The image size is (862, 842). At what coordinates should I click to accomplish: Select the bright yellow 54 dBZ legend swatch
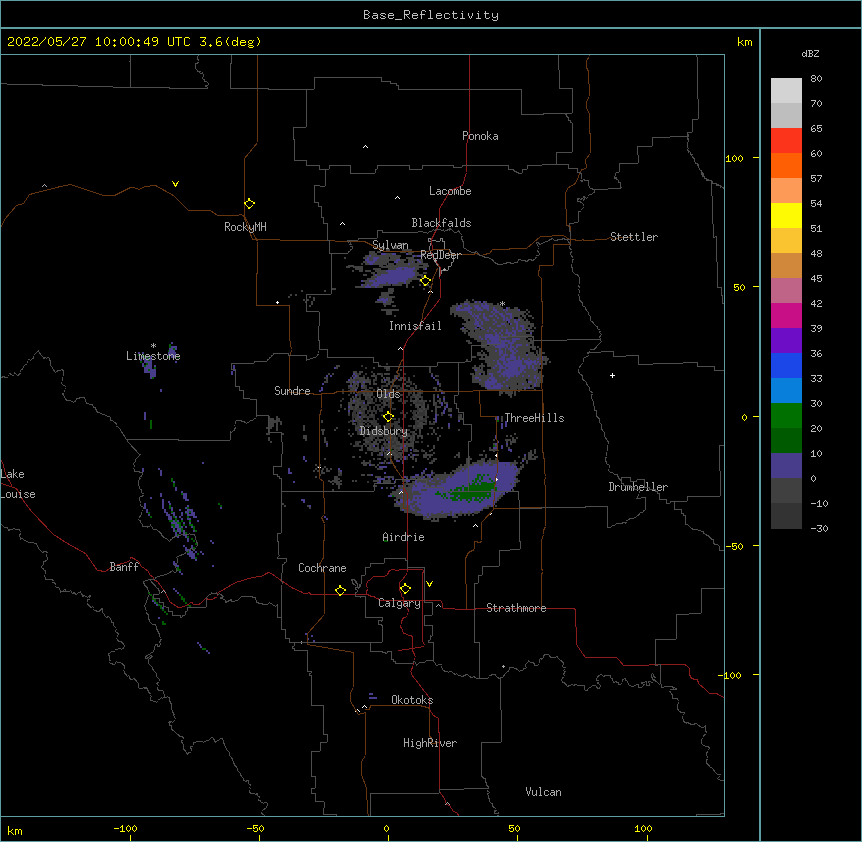tap(786, 215)
